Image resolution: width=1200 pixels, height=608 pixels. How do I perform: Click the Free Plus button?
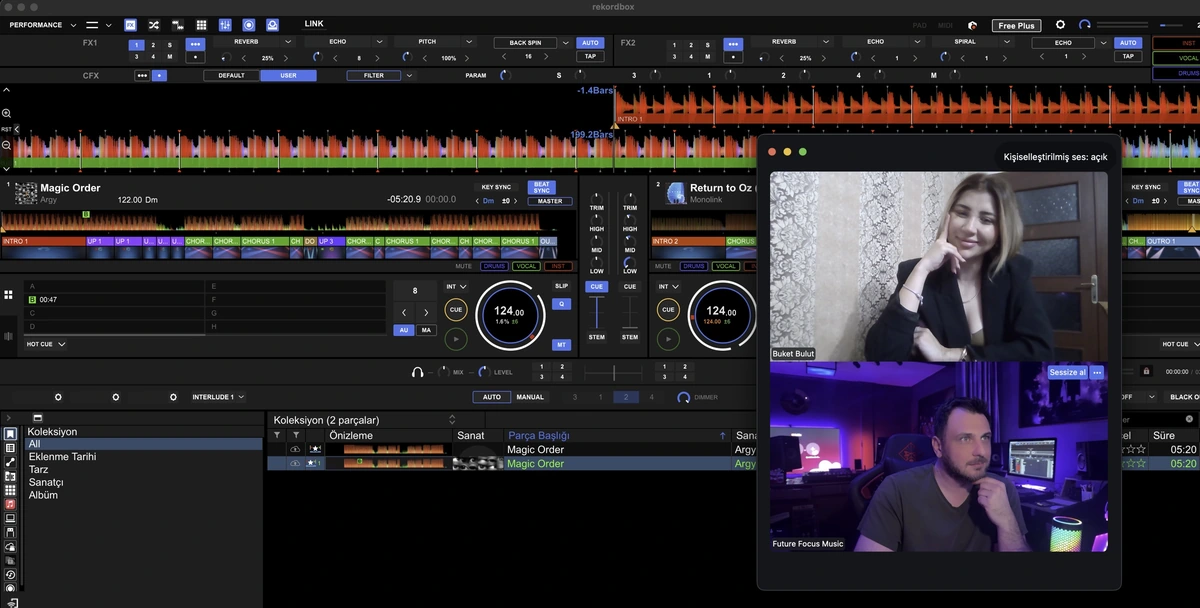coord(1016,25)
